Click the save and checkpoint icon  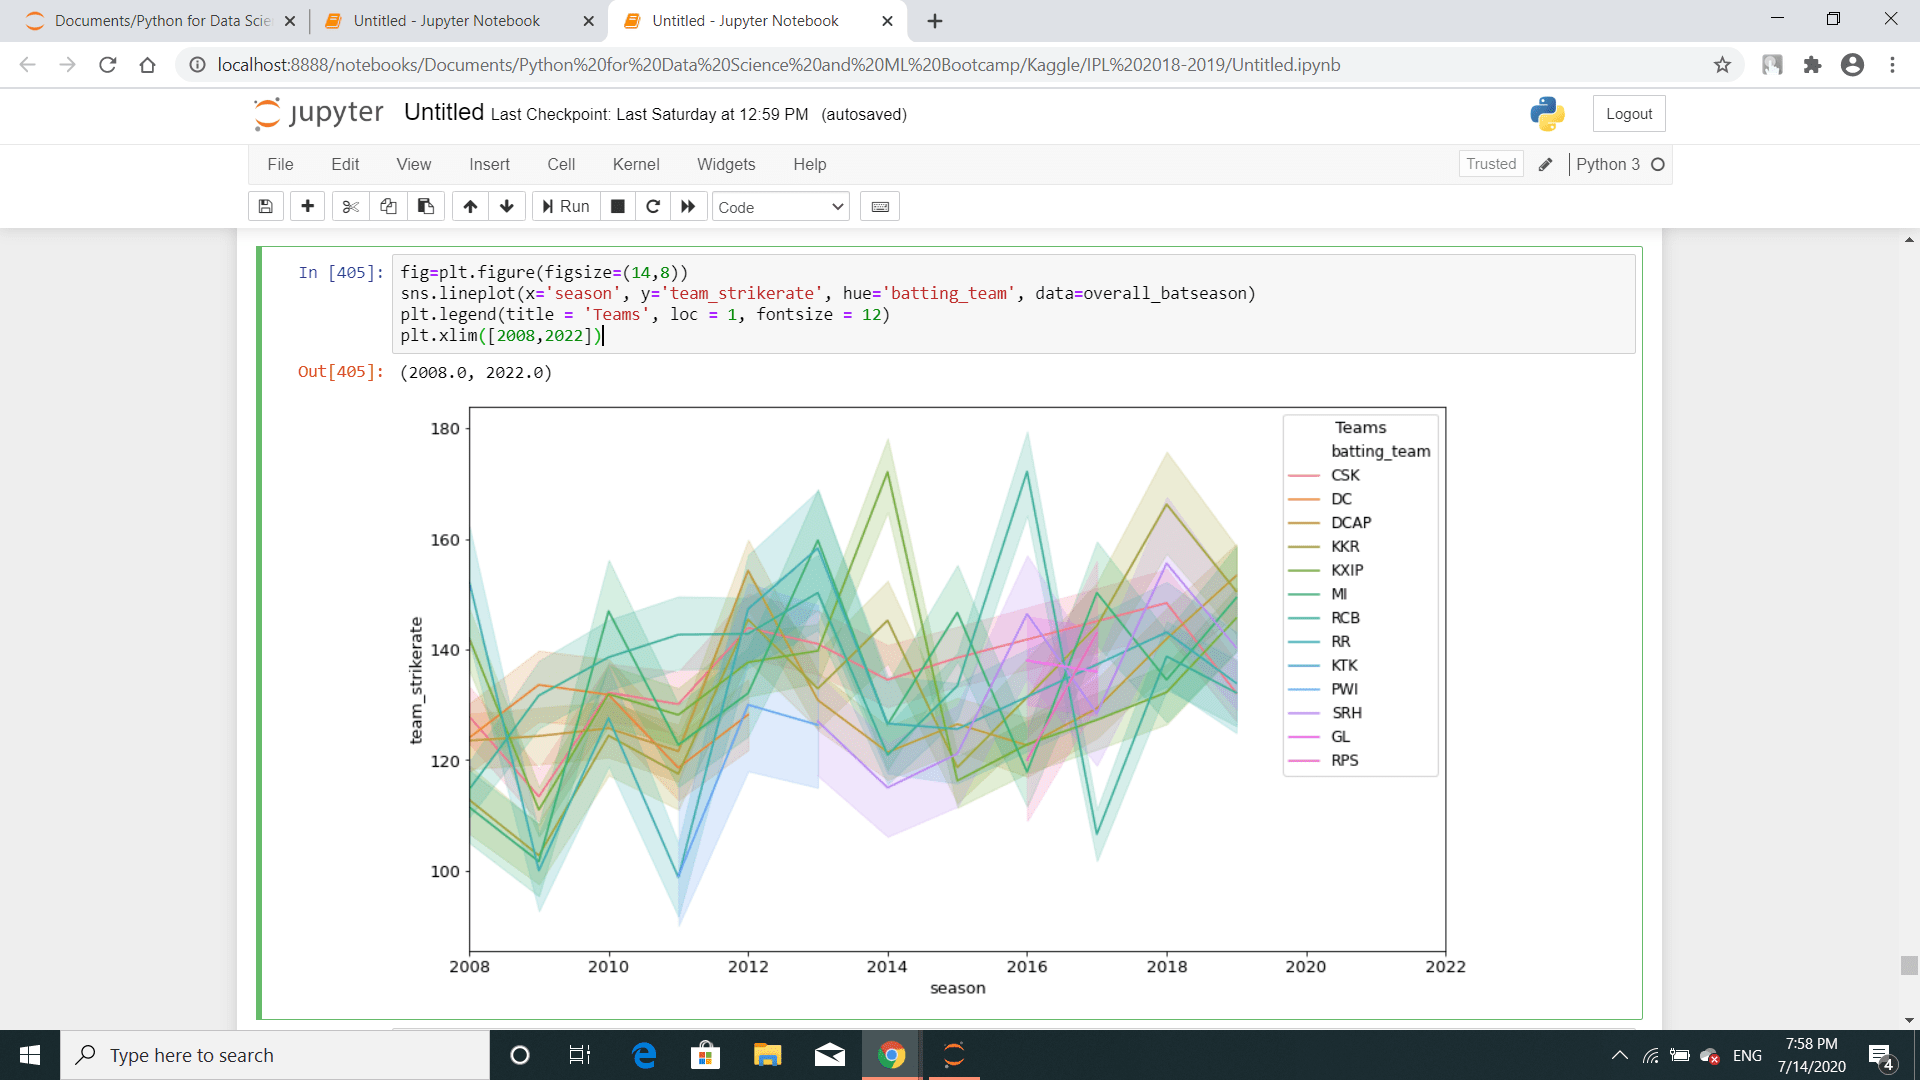point(265,207)
